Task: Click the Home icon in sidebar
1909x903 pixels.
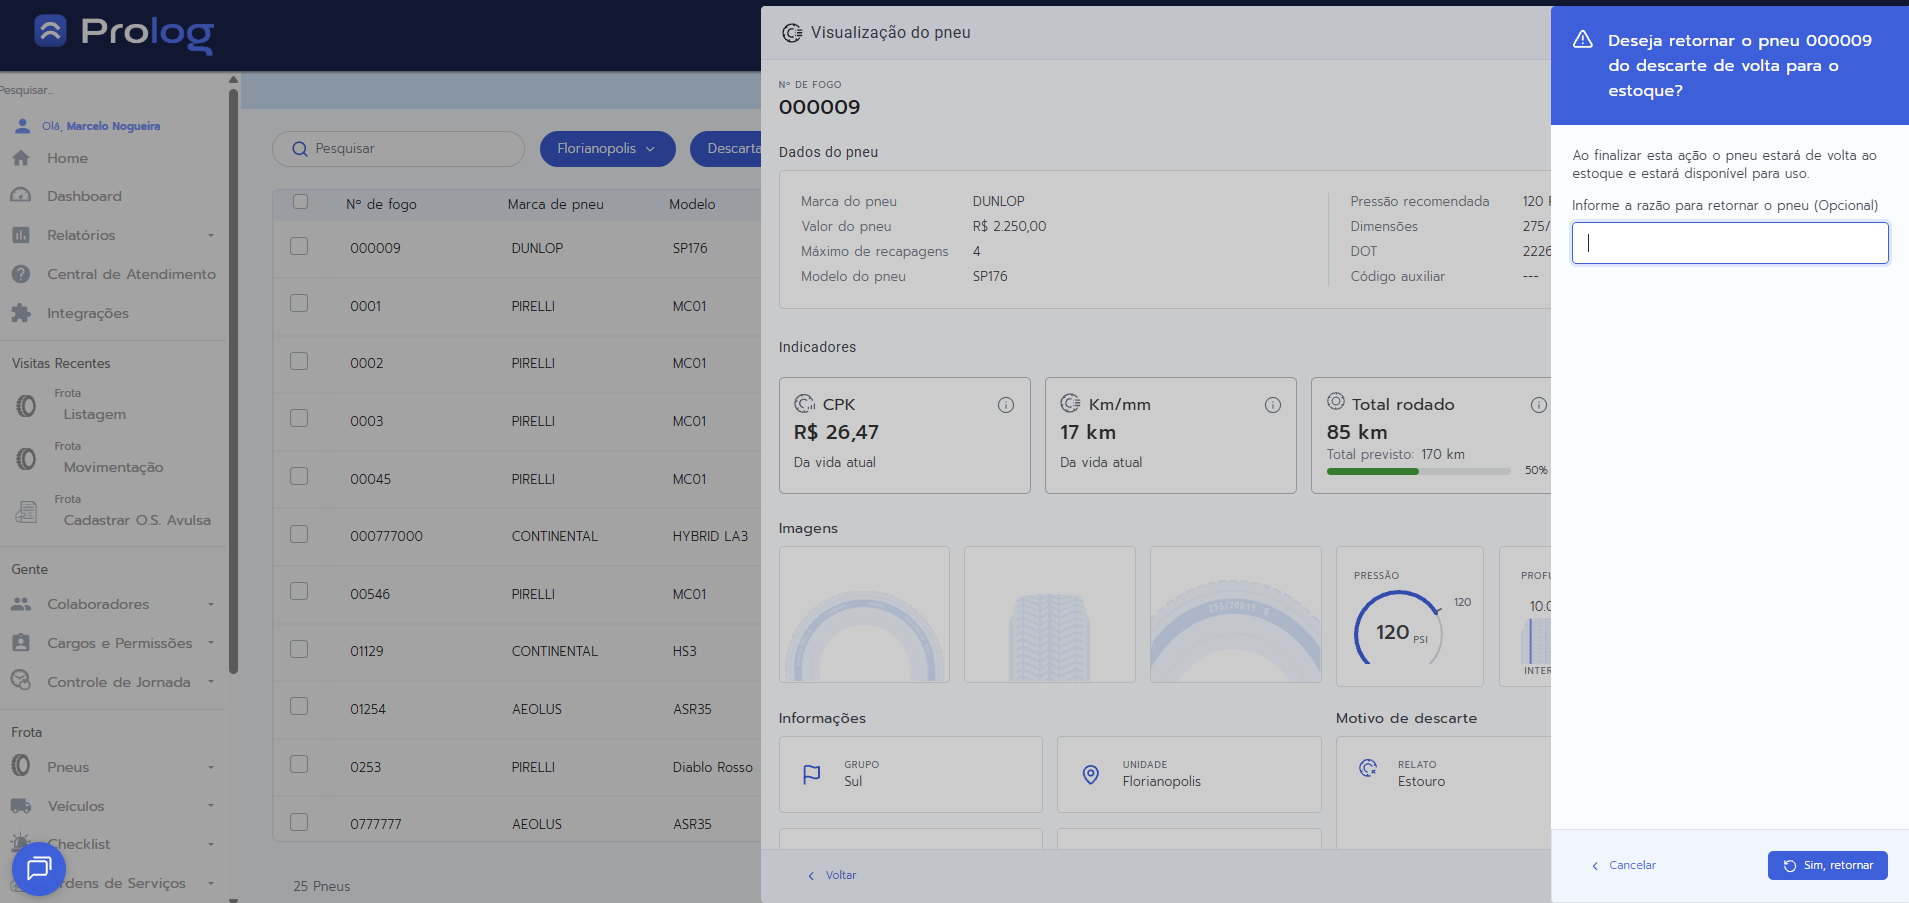Action: click(x=21, y=158)
